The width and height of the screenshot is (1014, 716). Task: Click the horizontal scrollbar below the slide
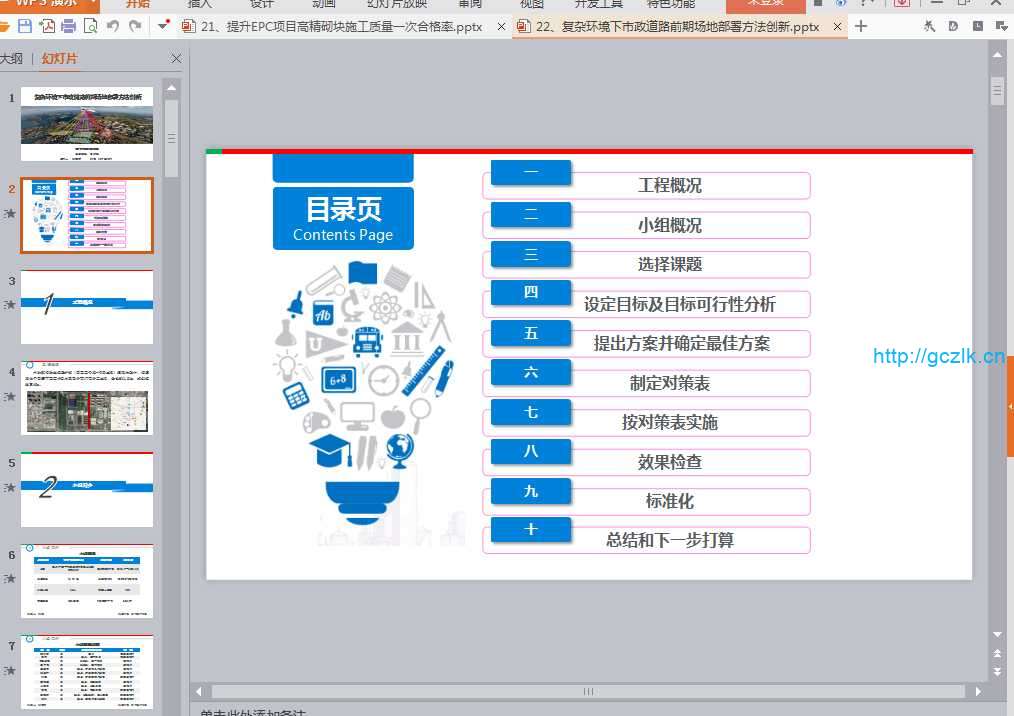(588, 691)
